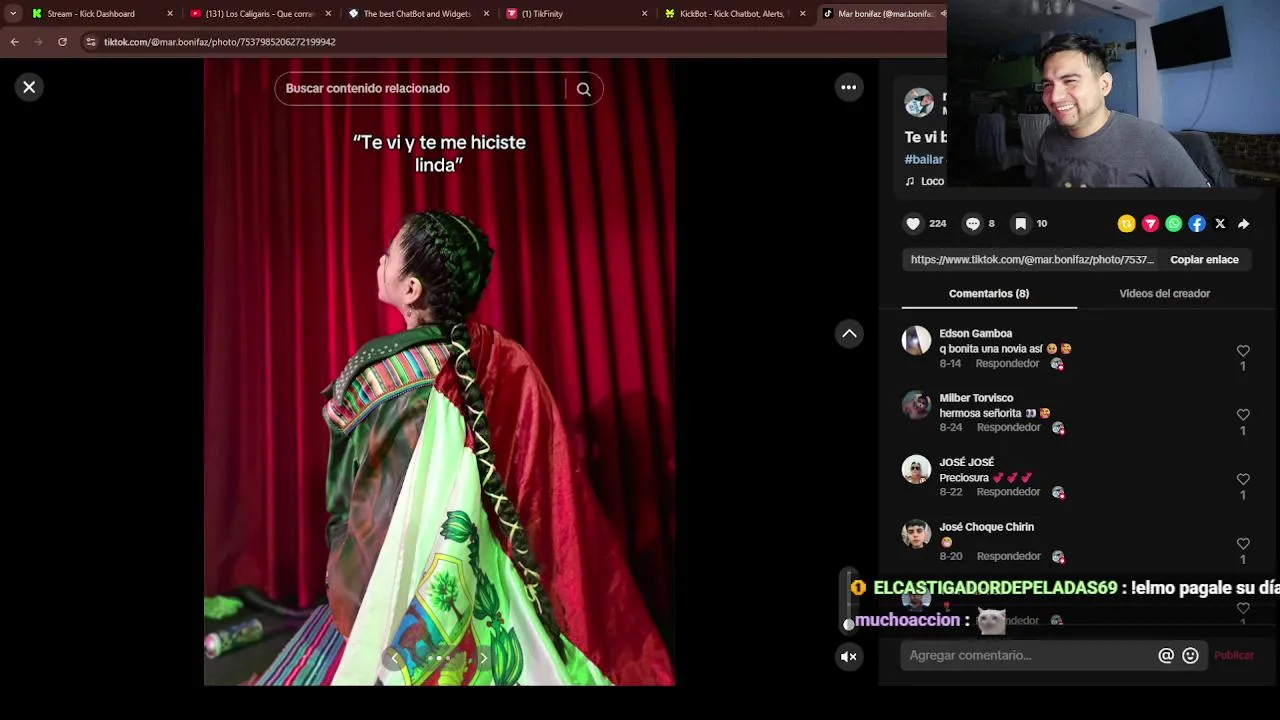The image size is (1280, 720).
Task: Open the emoji picker in comment box
Action: pos(1190,656)
